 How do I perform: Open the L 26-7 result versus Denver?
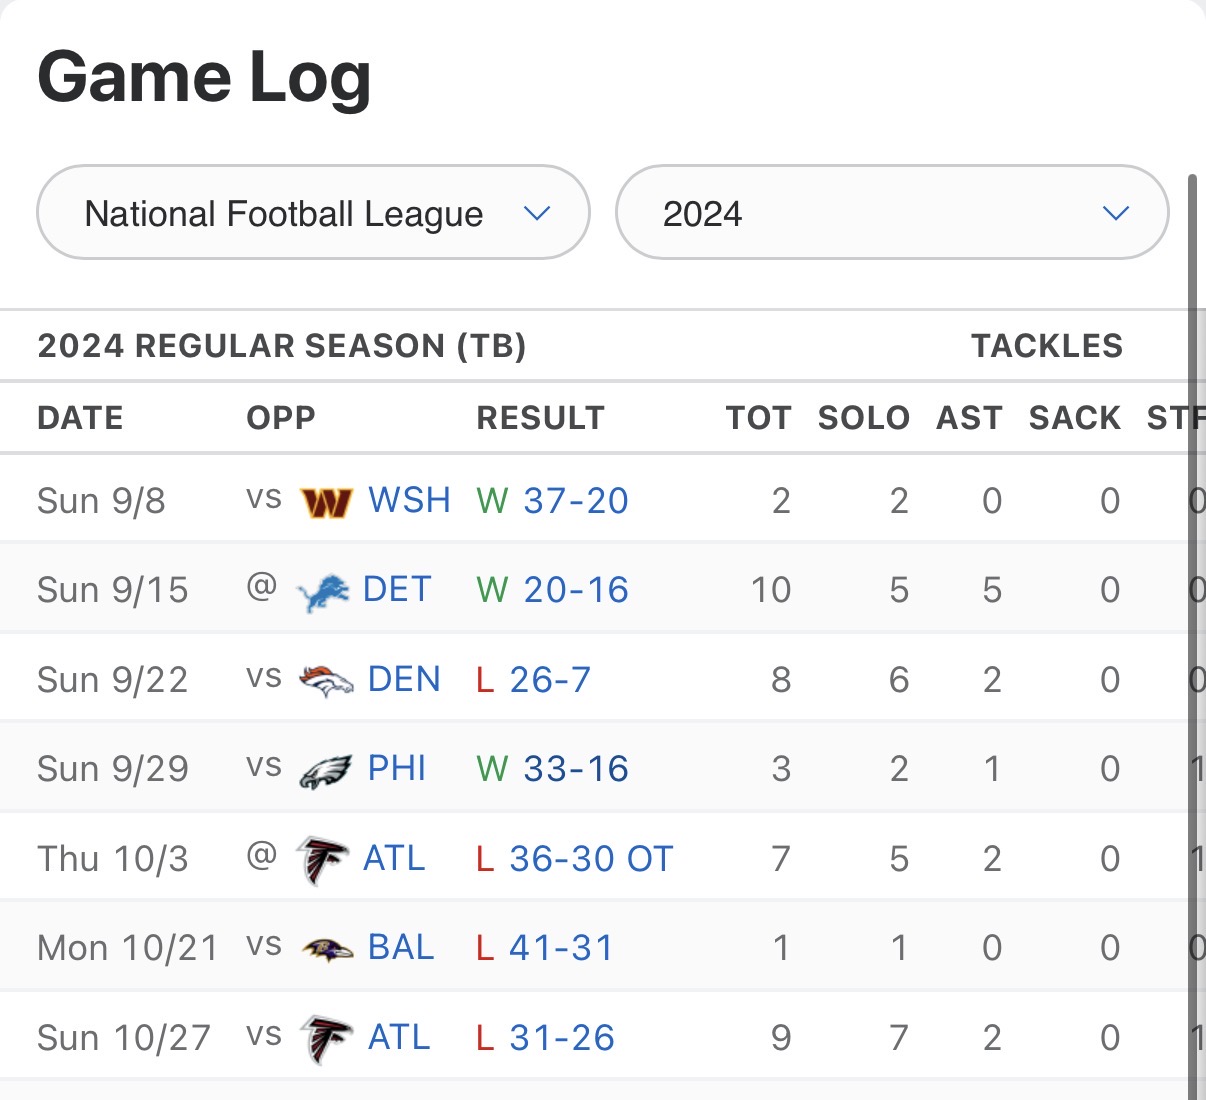[549, 680]
